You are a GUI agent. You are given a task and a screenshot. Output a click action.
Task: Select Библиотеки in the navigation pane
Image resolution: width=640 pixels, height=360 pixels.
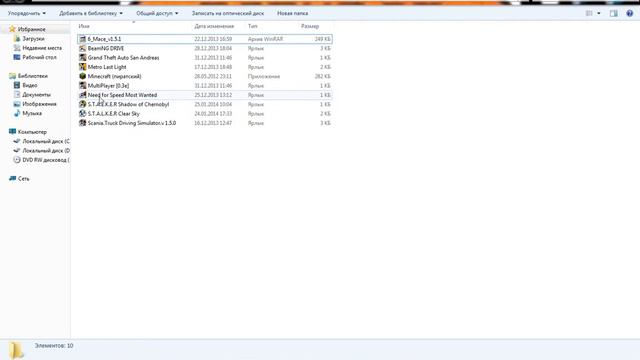pyautogui.click(x=33, y=76)
